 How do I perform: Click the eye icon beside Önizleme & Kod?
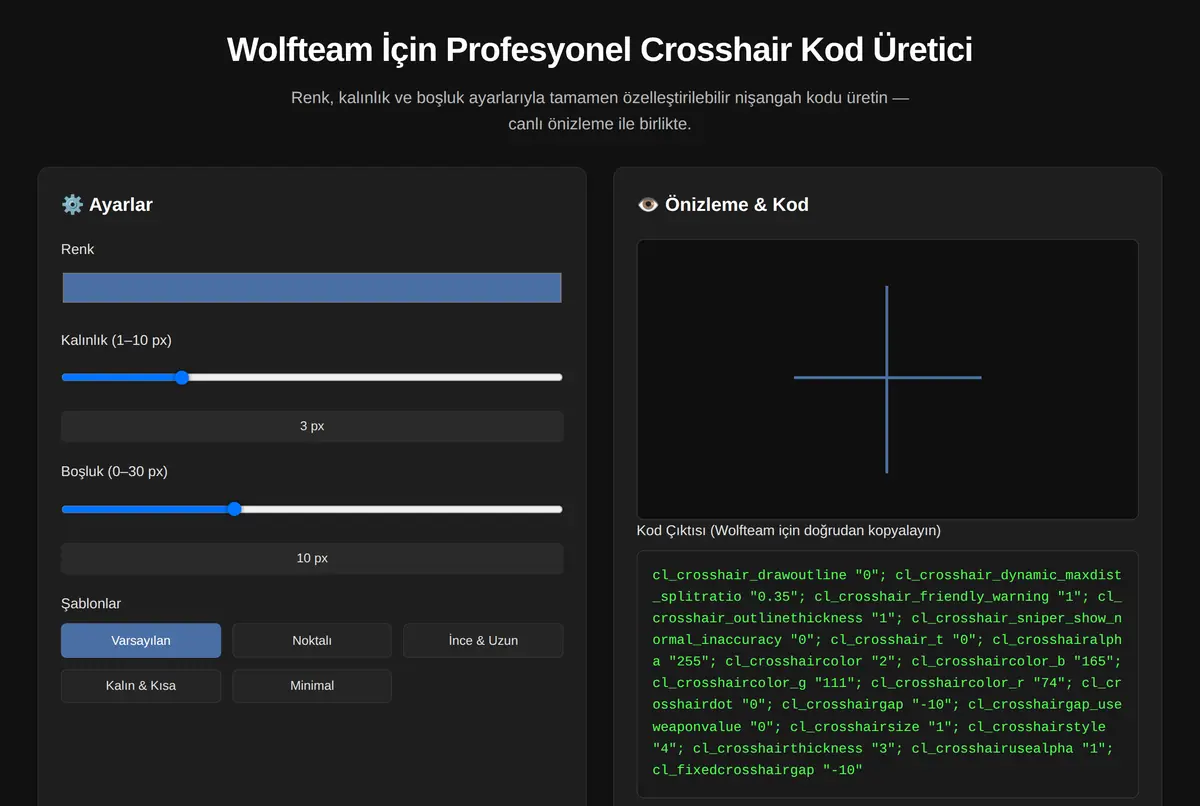pyautogui.click(x=648, y=205)
